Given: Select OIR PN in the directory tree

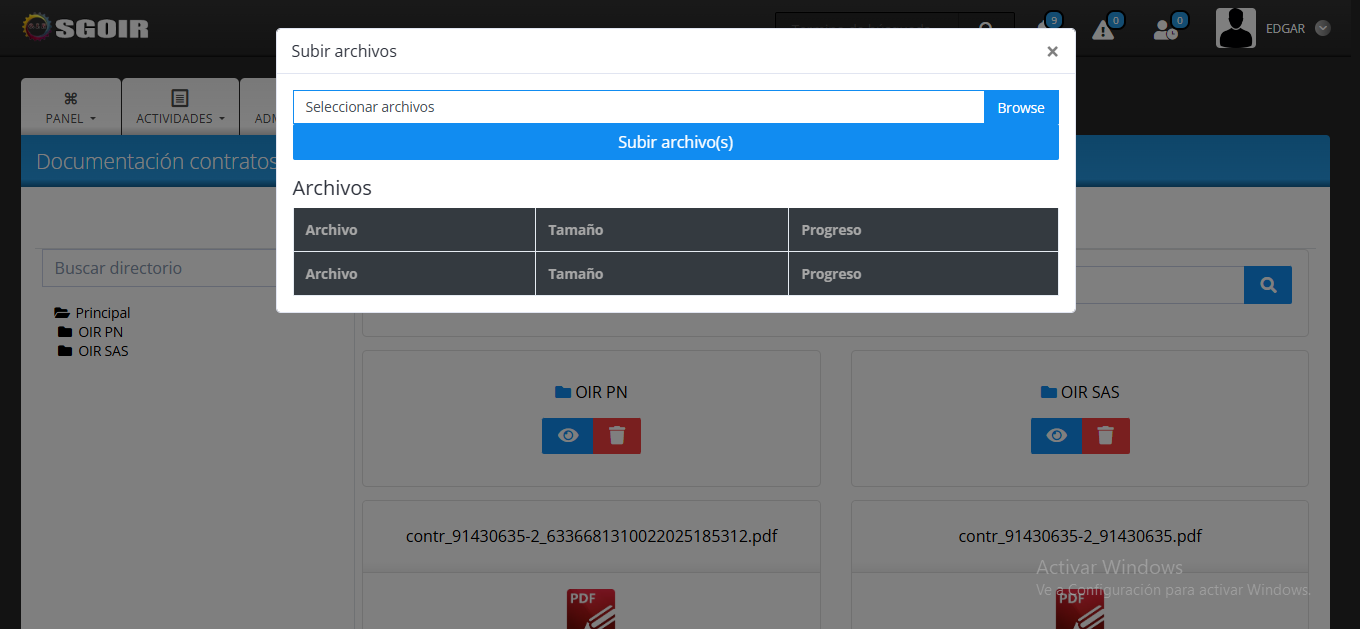Looking at the screenshot, I should click(100, 332).
